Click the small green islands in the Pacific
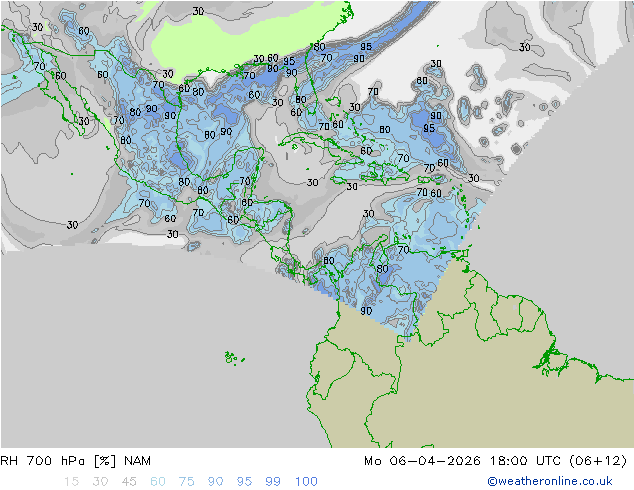 click(234, 358)
